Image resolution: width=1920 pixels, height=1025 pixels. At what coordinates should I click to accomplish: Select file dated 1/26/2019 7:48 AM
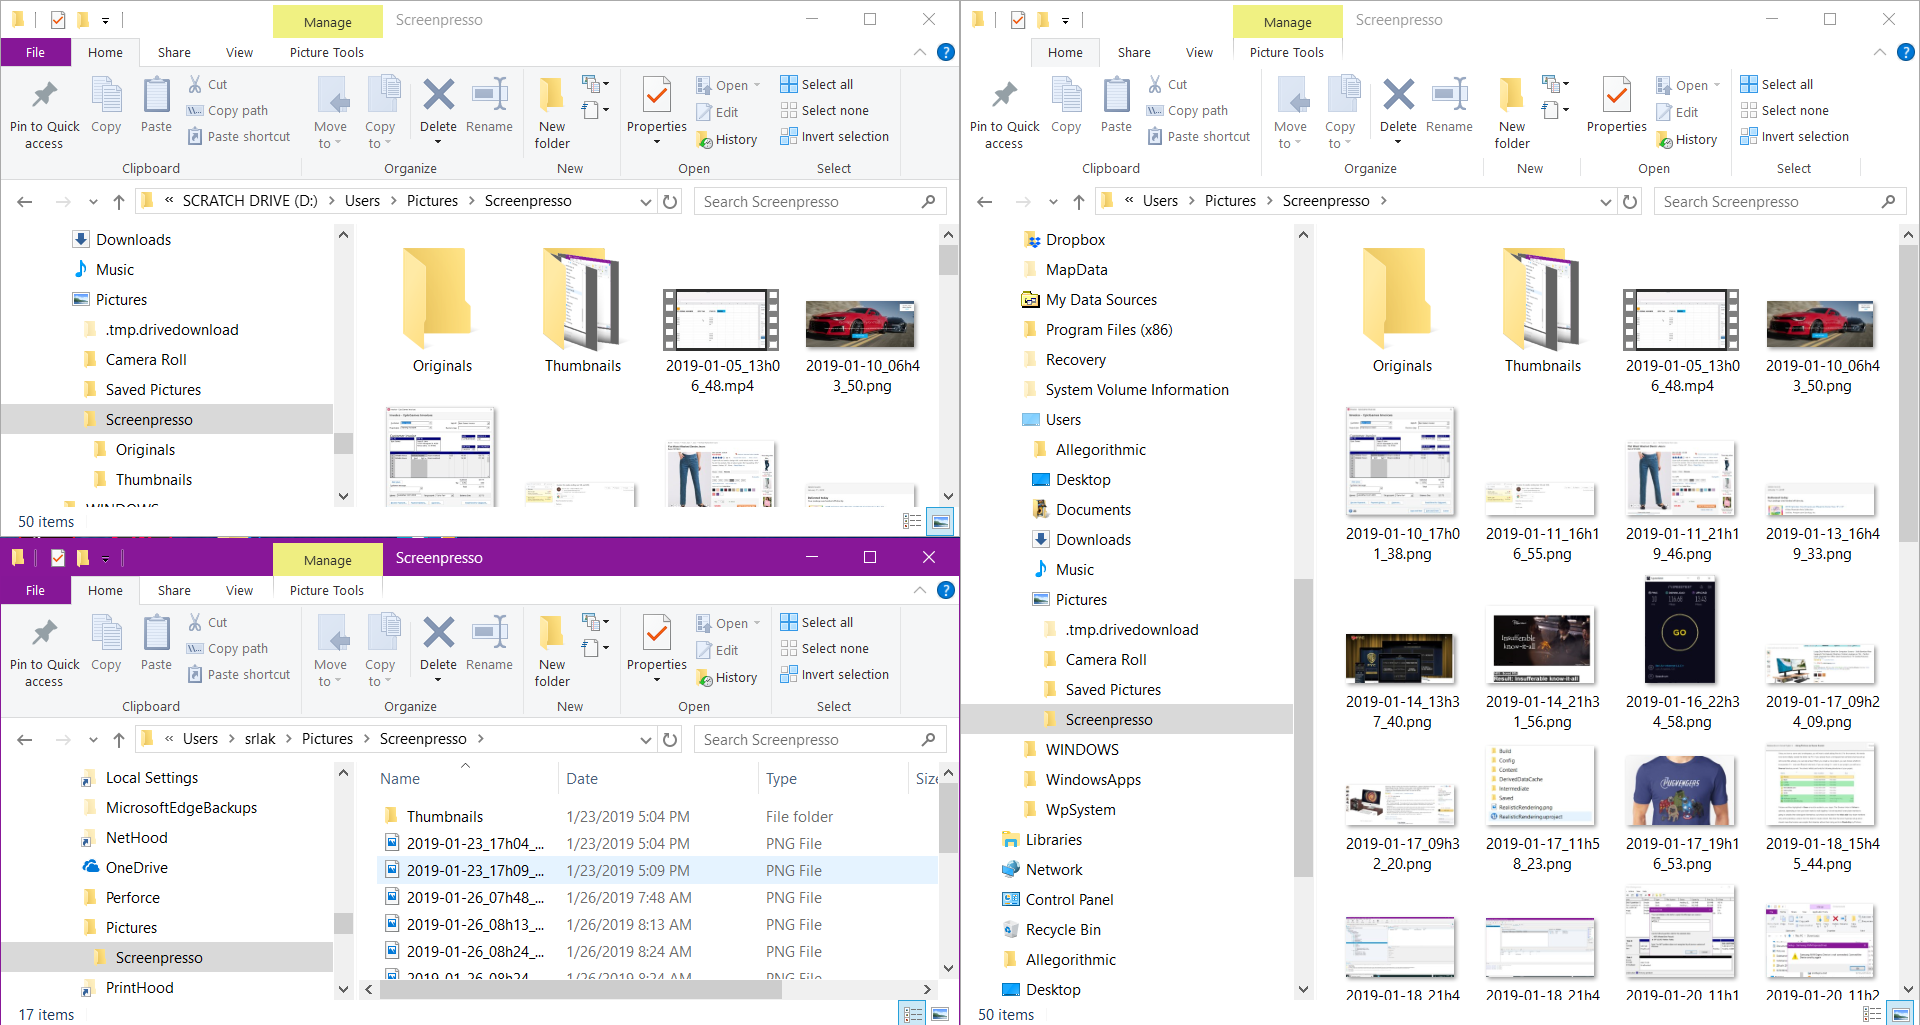click(657, 898)
